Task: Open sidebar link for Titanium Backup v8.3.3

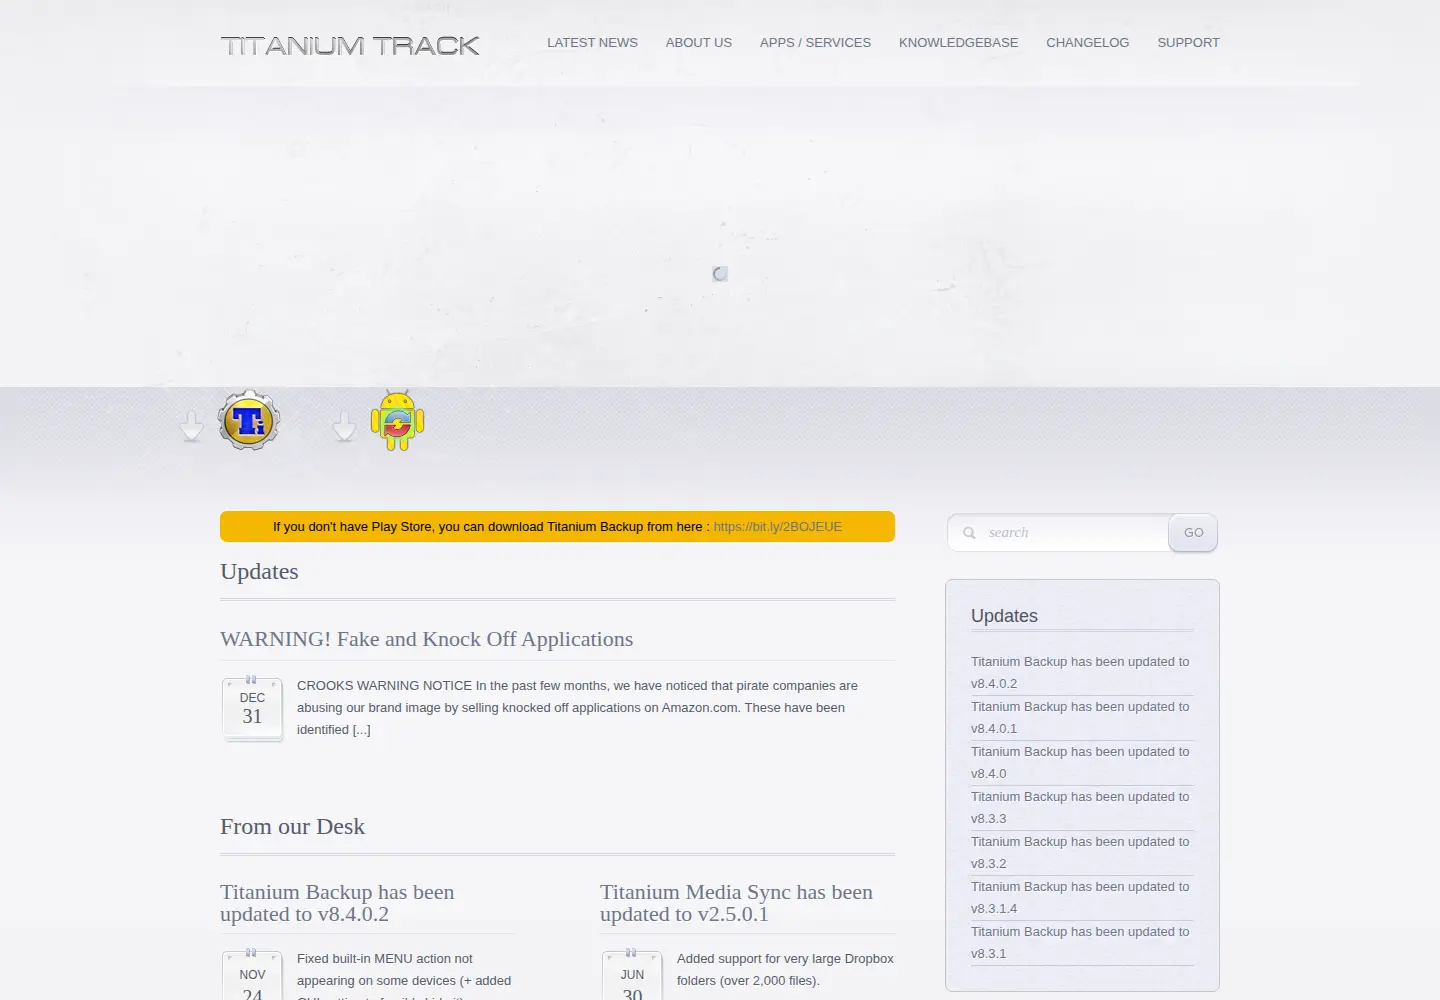Action: coord(1081,808)
